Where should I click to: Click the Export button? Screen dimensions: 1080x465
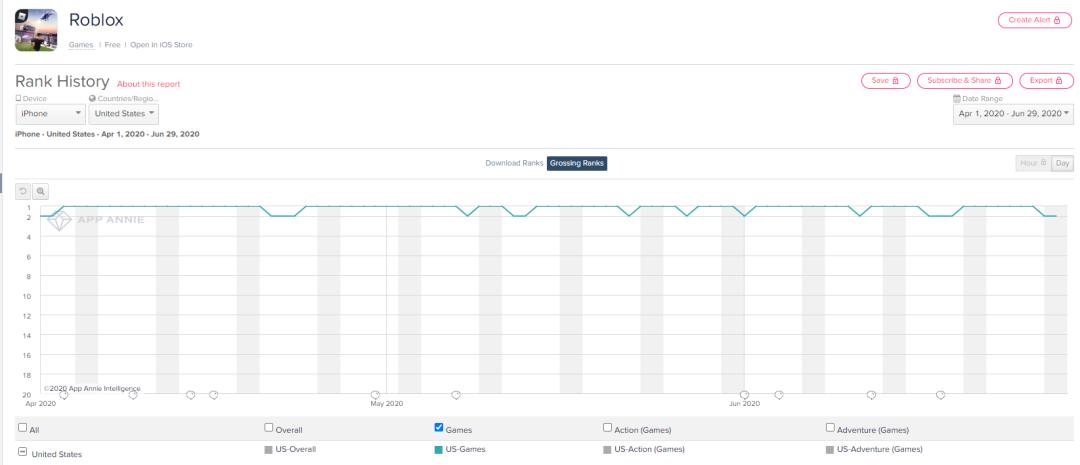tap(1046, 81)
